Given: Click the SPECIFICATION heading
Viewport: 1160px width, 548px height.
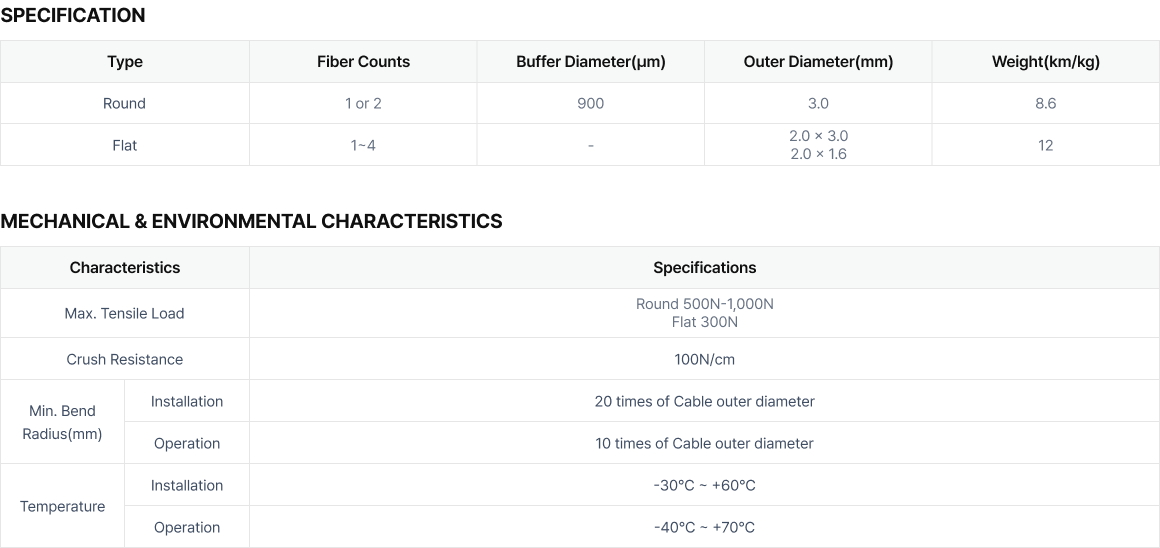Looking at the screenshot, I should coord(72,16).
